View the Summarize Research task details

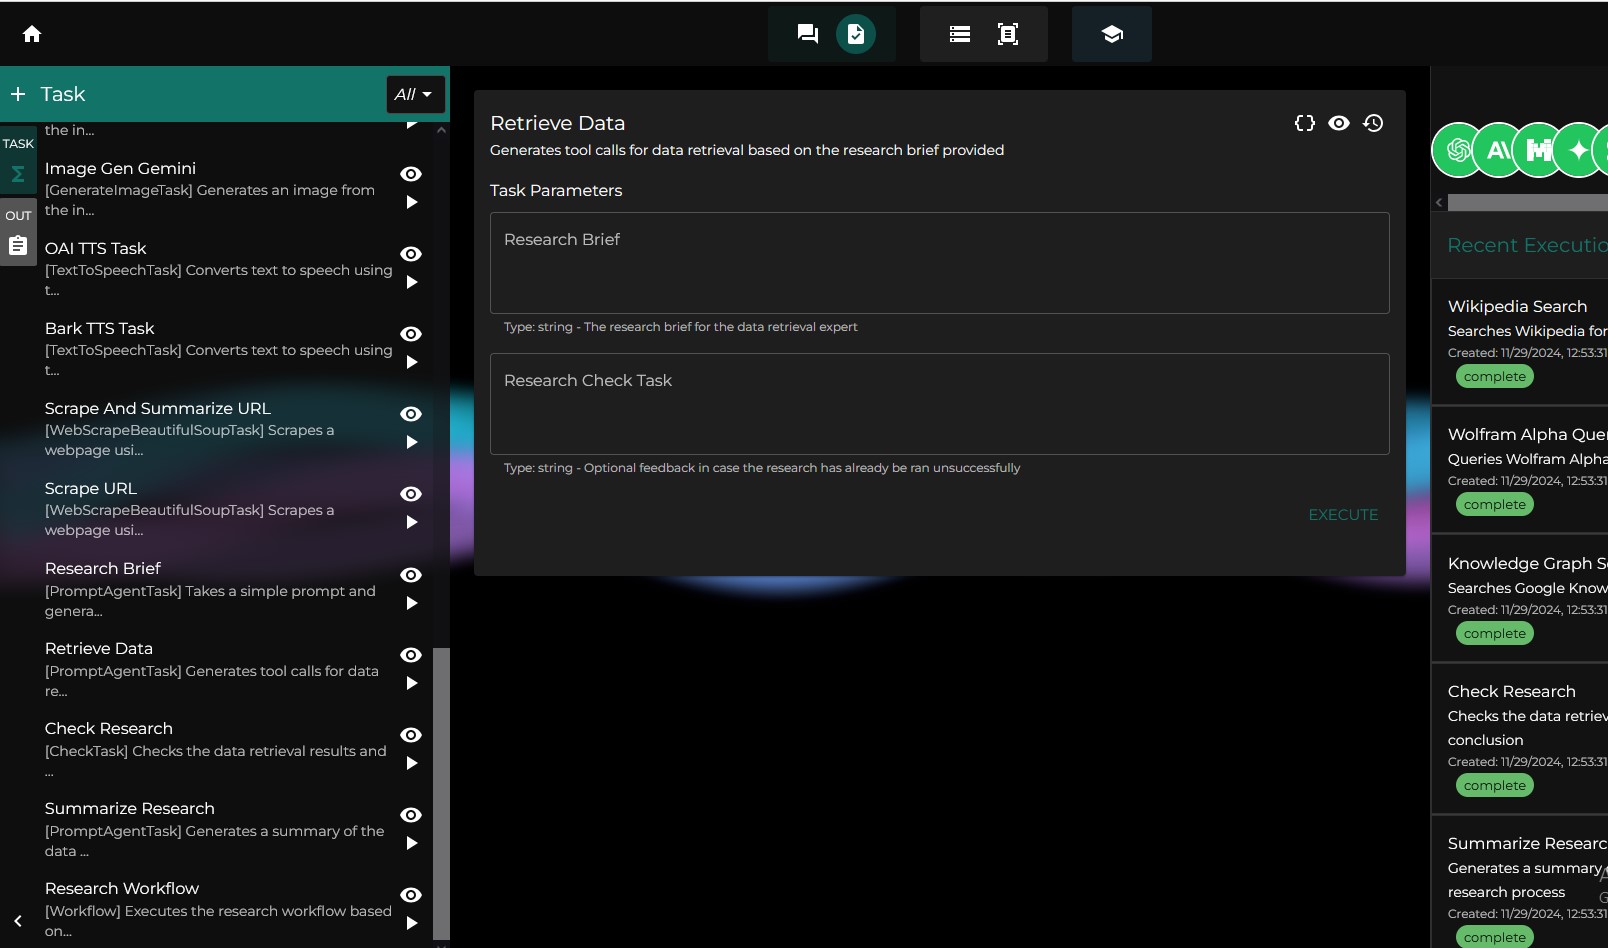point(411,815)
